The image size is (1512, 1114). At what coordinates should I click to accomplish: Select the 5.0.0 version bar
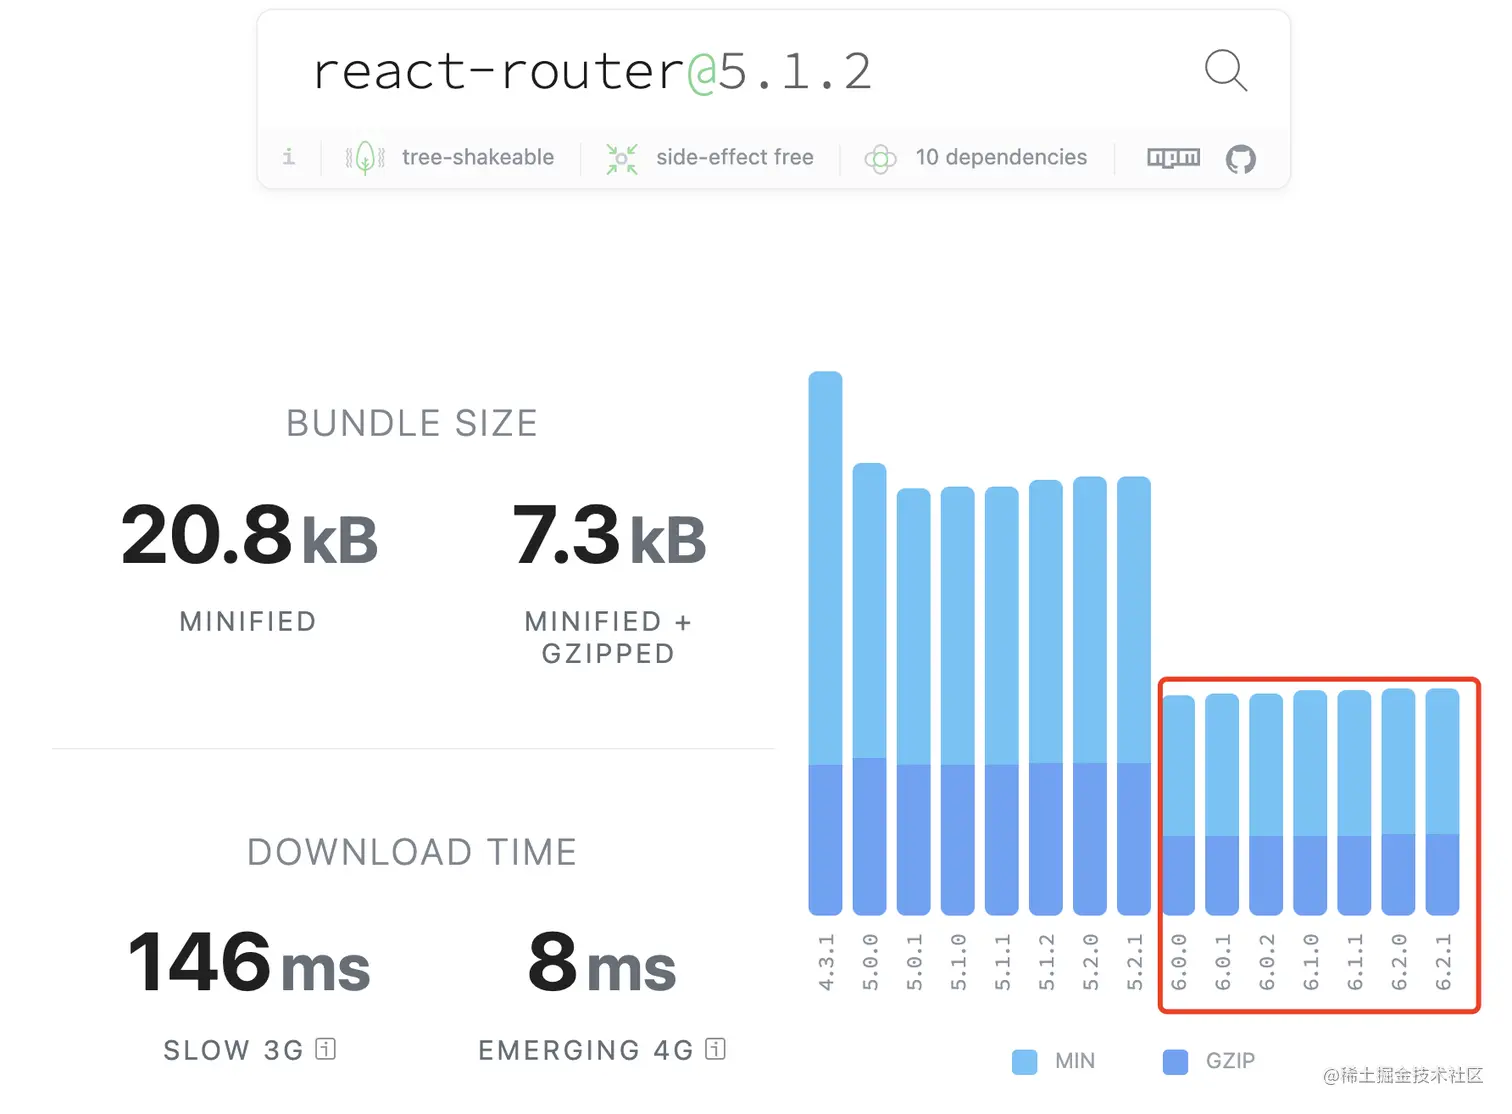pyautogui.click(x=870, y=689)
